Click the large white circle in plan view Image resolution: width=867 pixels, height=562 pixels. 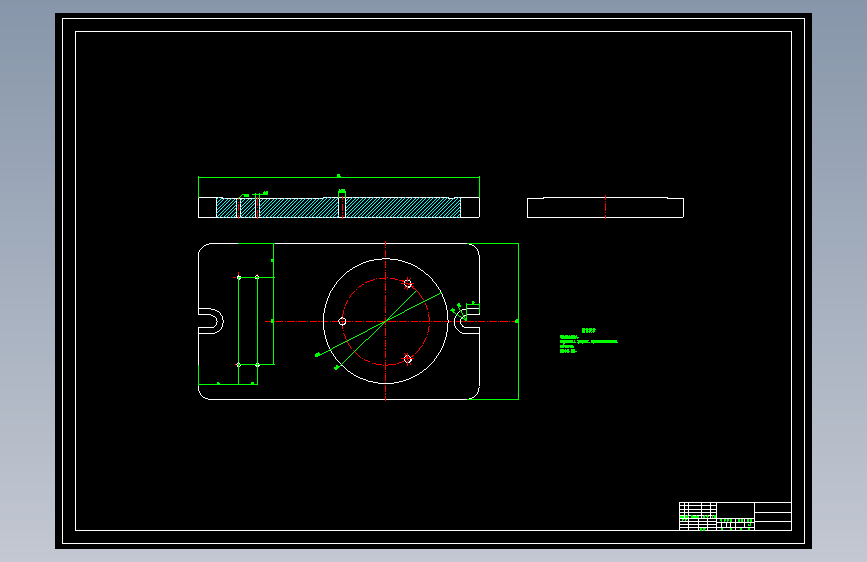[385, 321]
